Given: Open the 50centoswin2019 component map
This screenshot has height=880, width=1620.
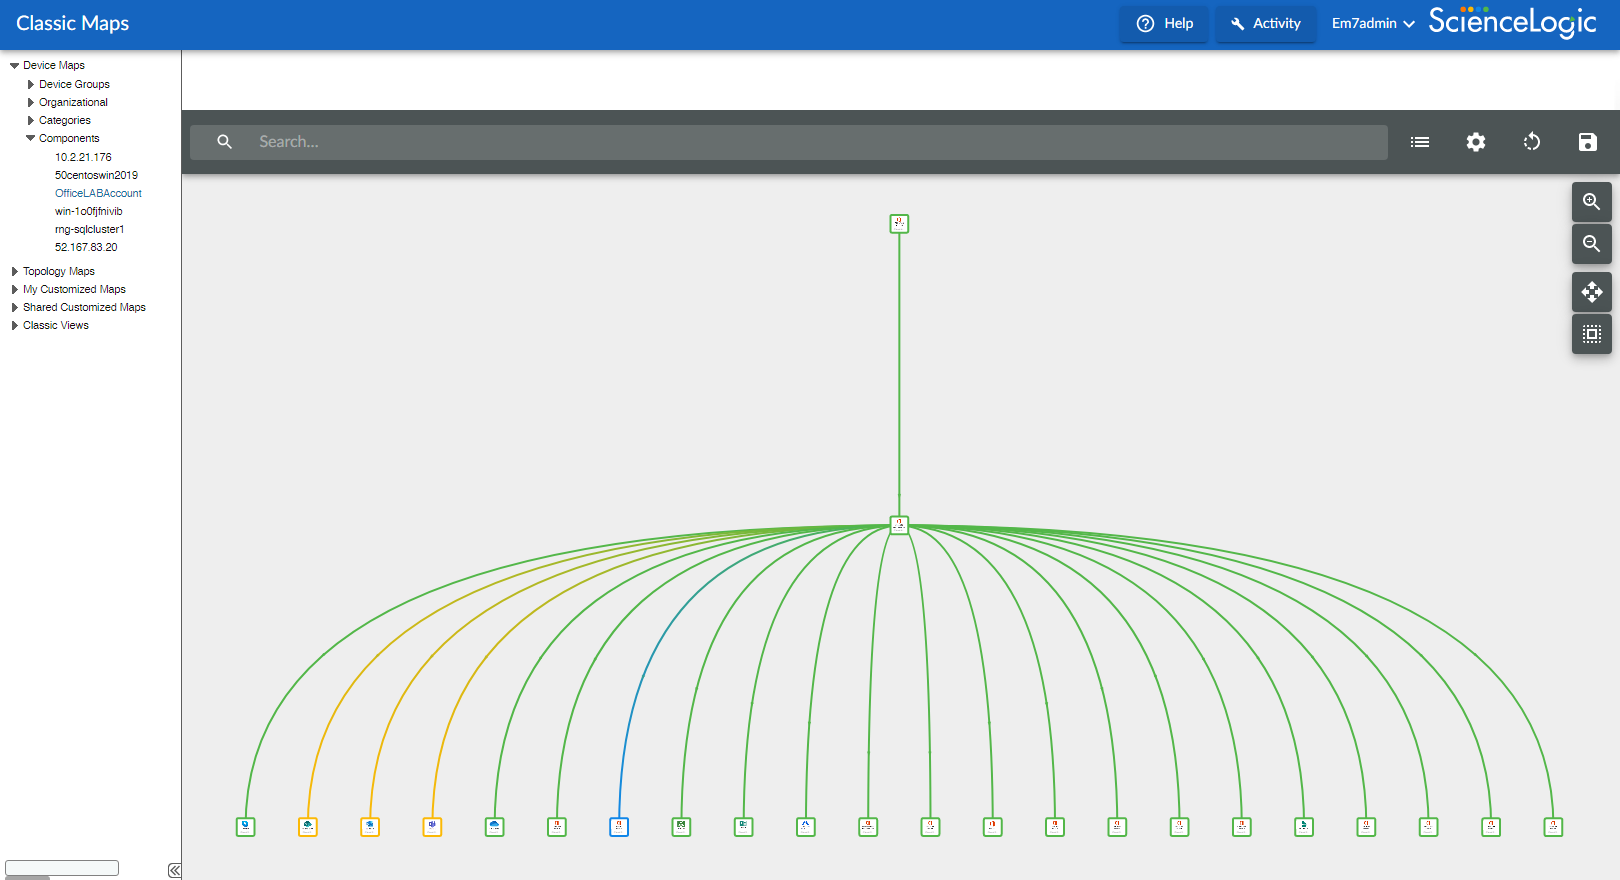Looking at the screenshot, I should 96,175.
